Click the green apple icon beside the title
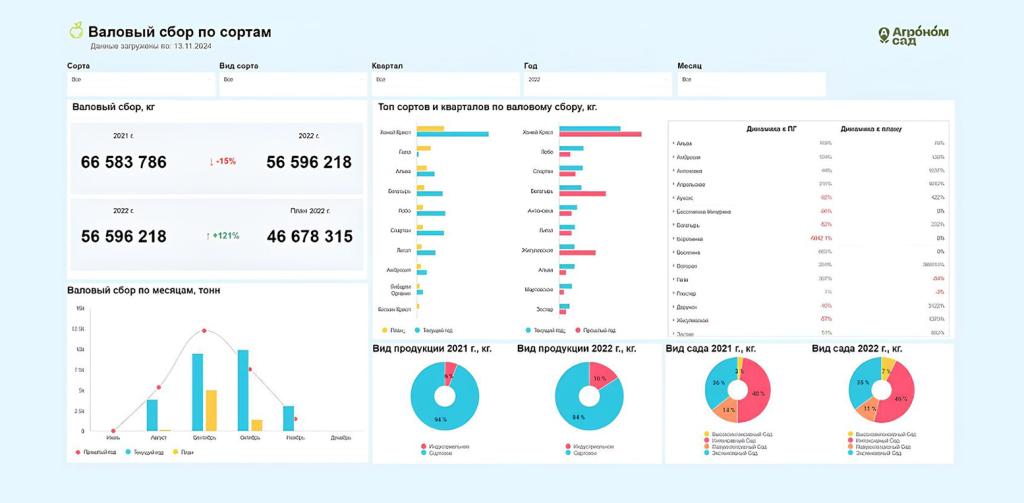This screenshot has width=1024, height=503. click(x=76, y=31)
